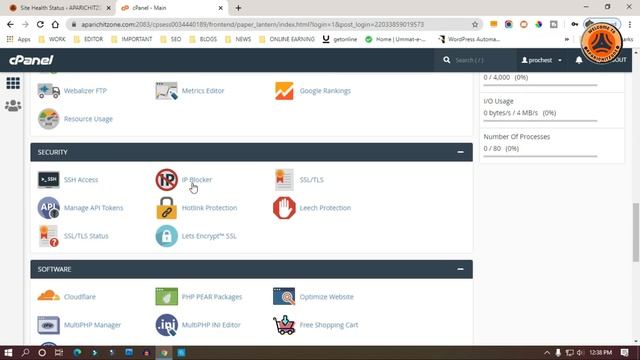Open the BLOGS bookmarks folder
The height and width of the screenshot is (360, 640).
pos(203,39)
